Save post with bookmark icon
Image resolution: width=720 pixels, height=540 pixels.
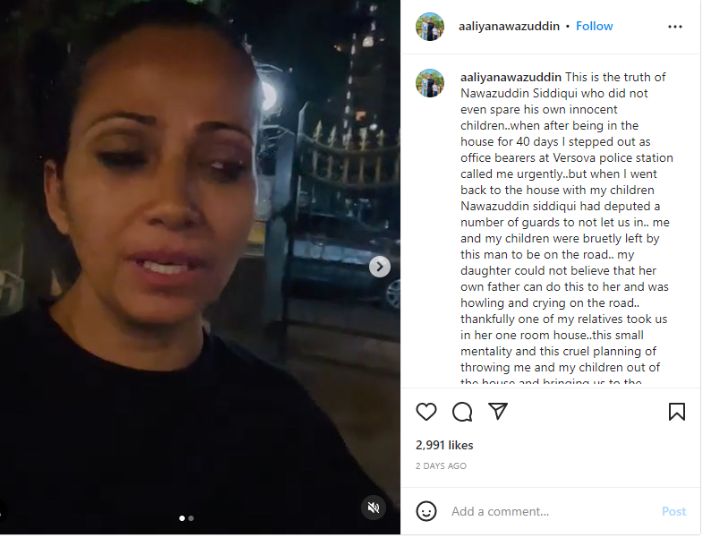676,411
